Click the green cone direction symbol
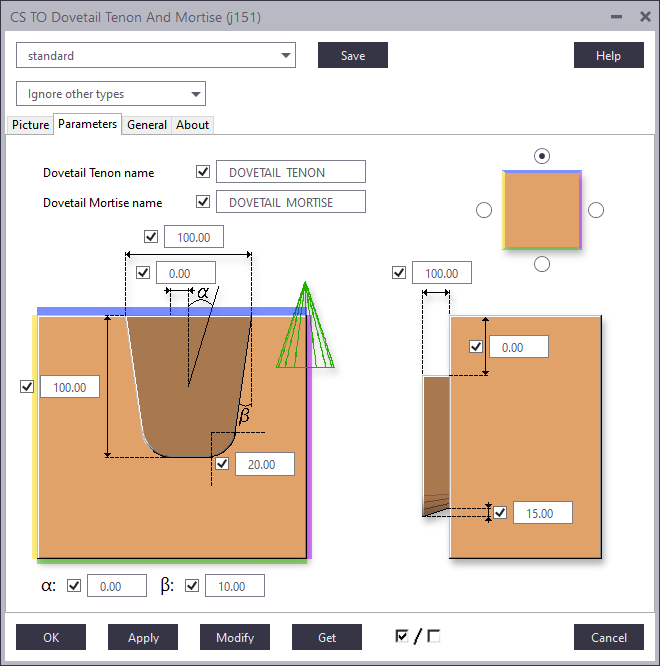The image size is (660, 666). (x=305, y=325)
